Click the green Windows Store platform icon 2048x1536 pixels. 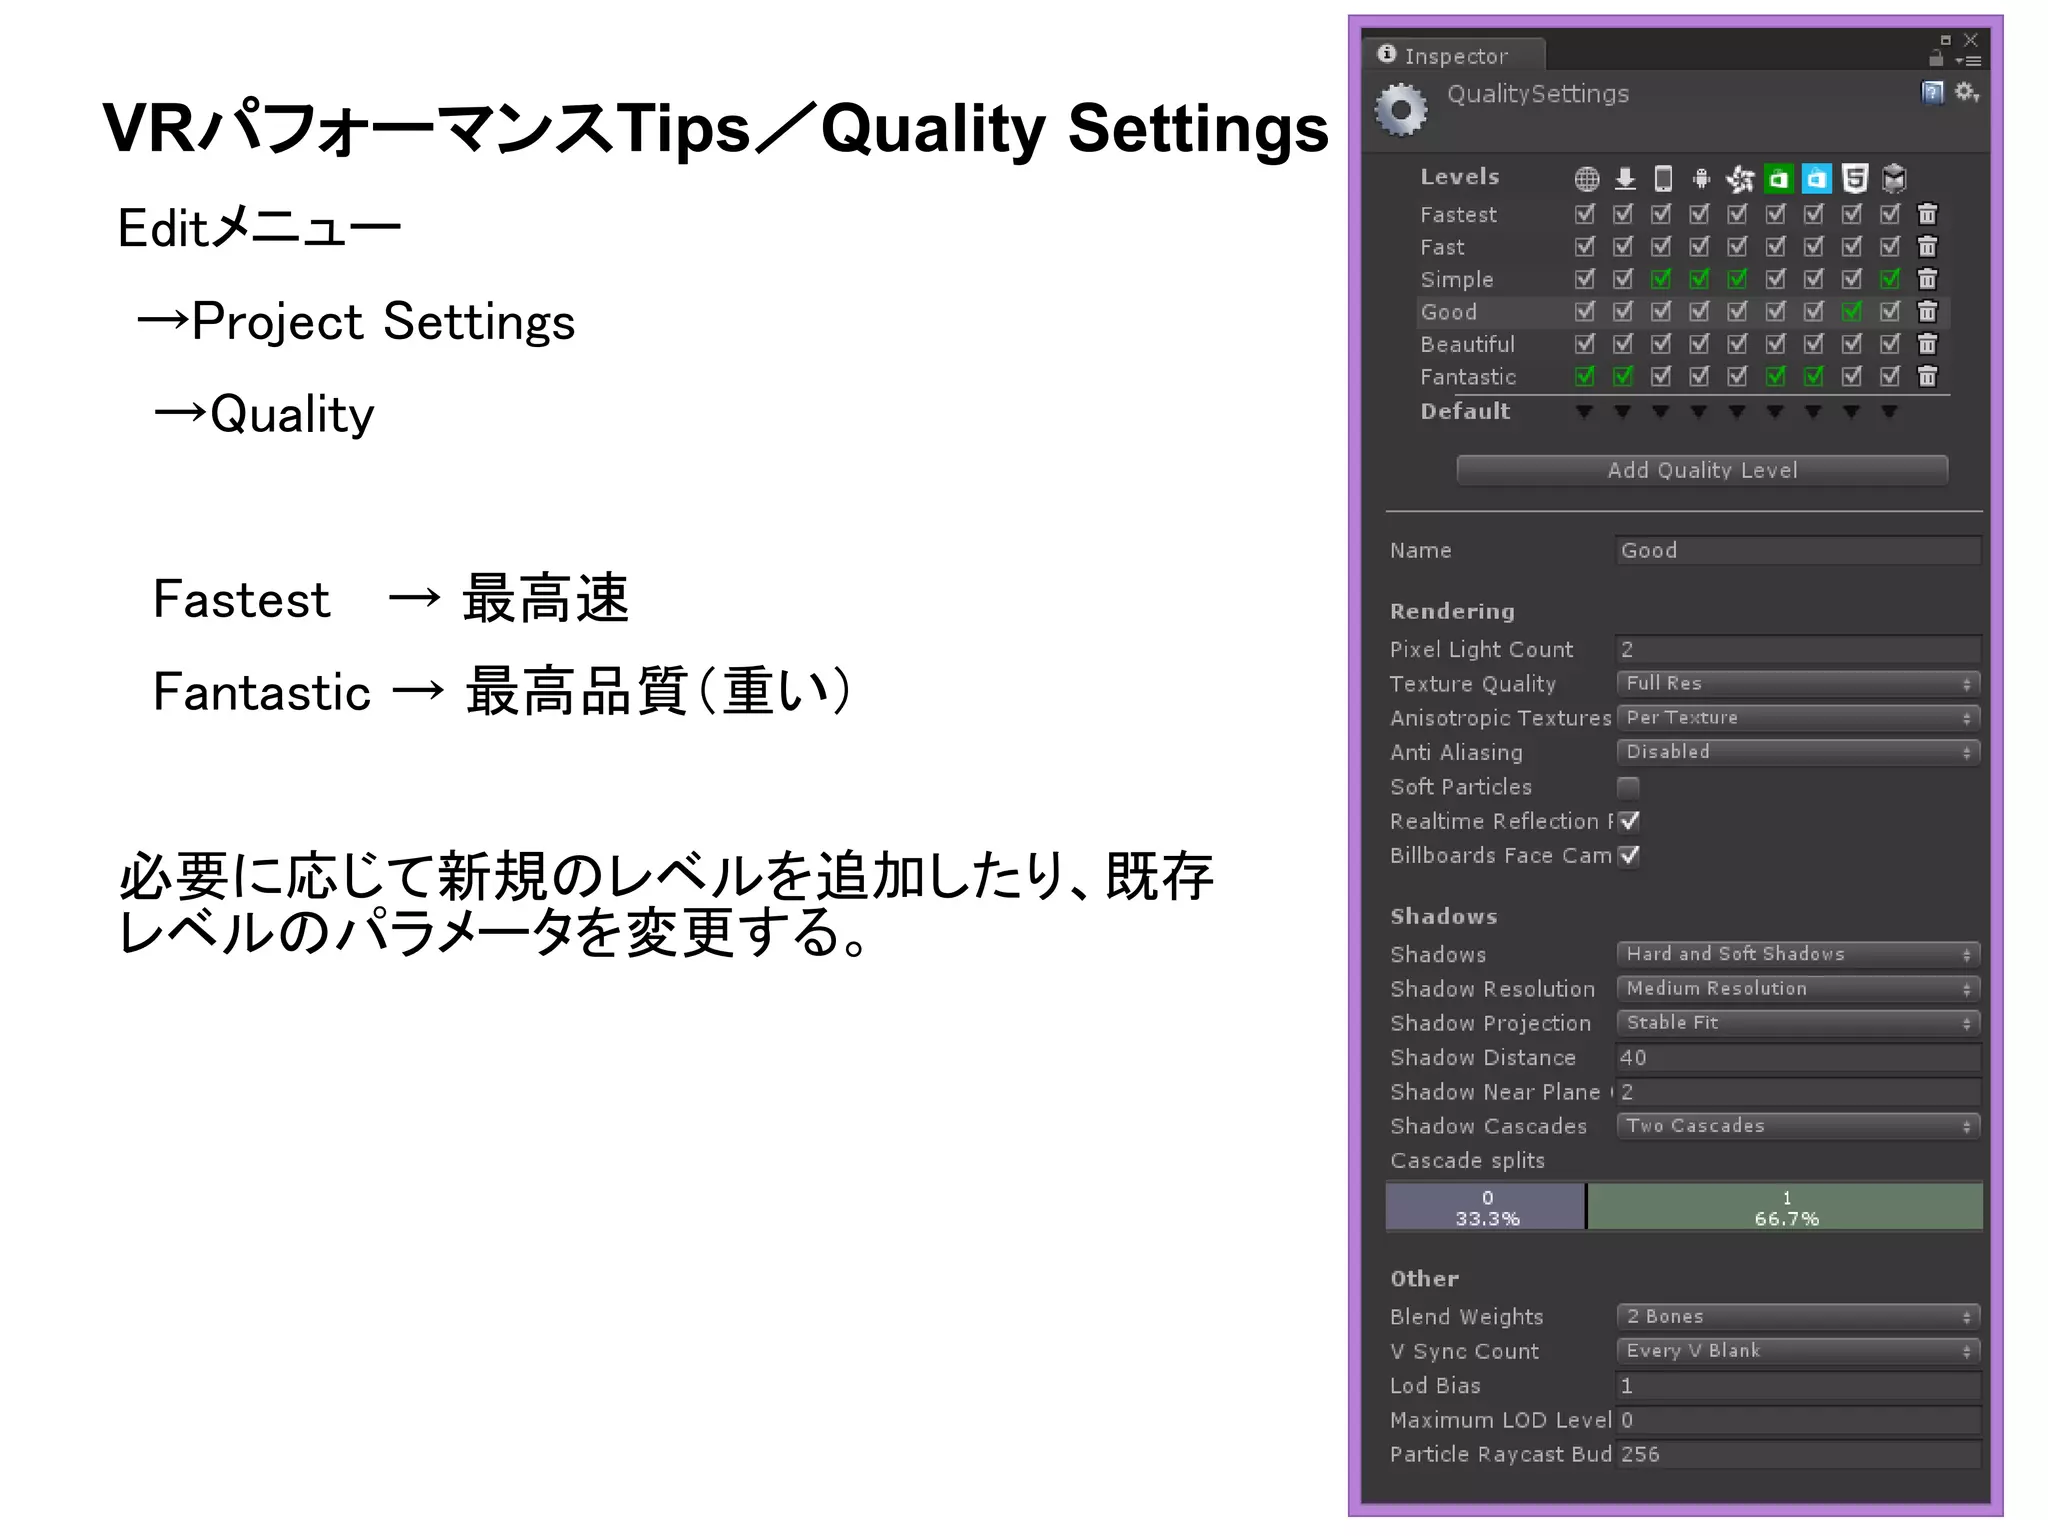click(x=1777, y=179)
